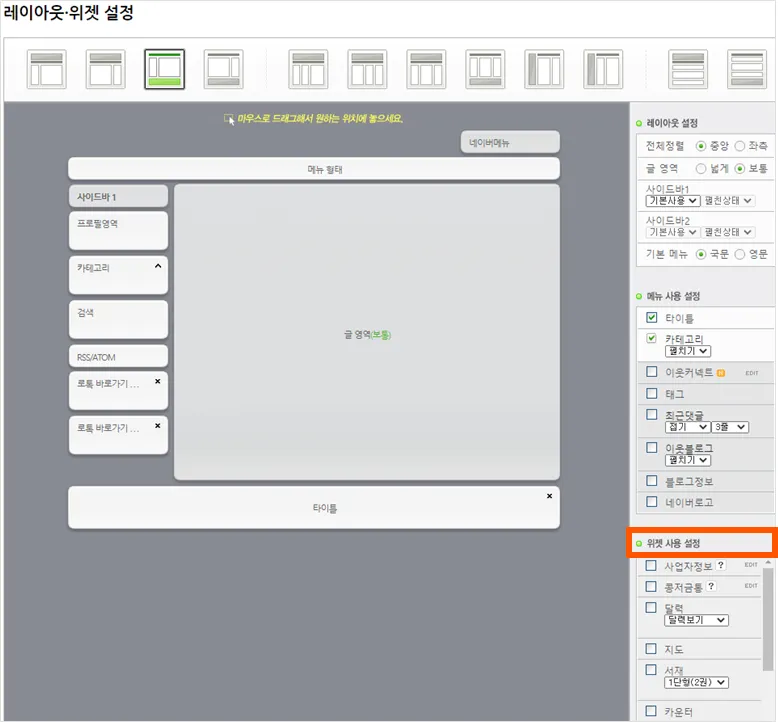Remove the lower 로톡 바로가기 widget with X

(x=158, y=426)
